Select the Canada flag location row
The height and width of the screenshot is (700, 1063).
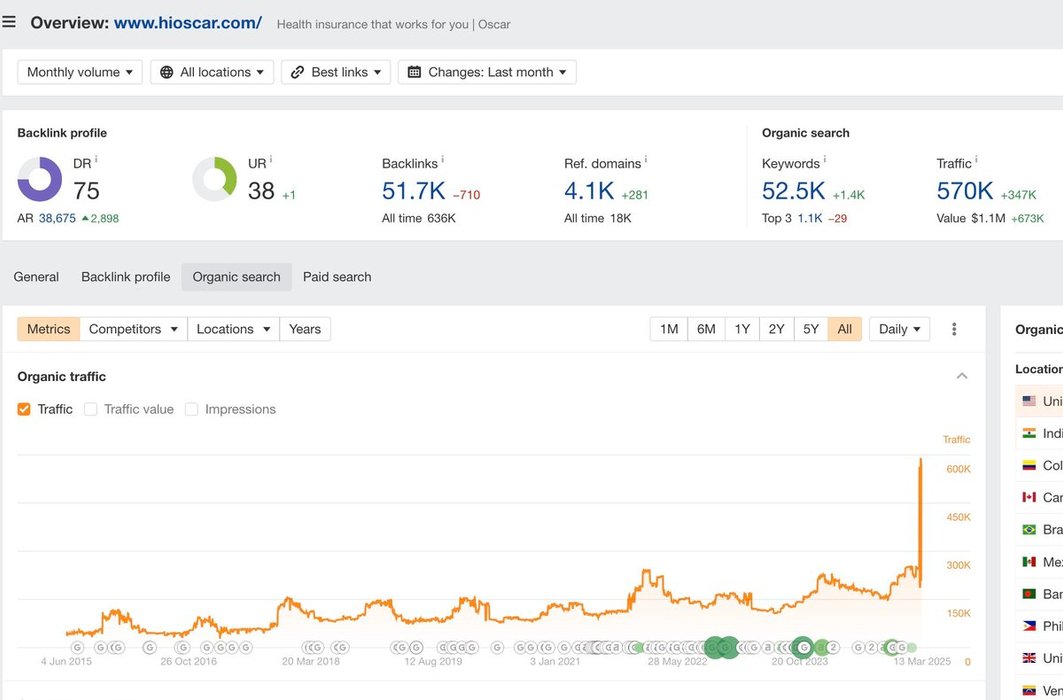point(1039,497)
